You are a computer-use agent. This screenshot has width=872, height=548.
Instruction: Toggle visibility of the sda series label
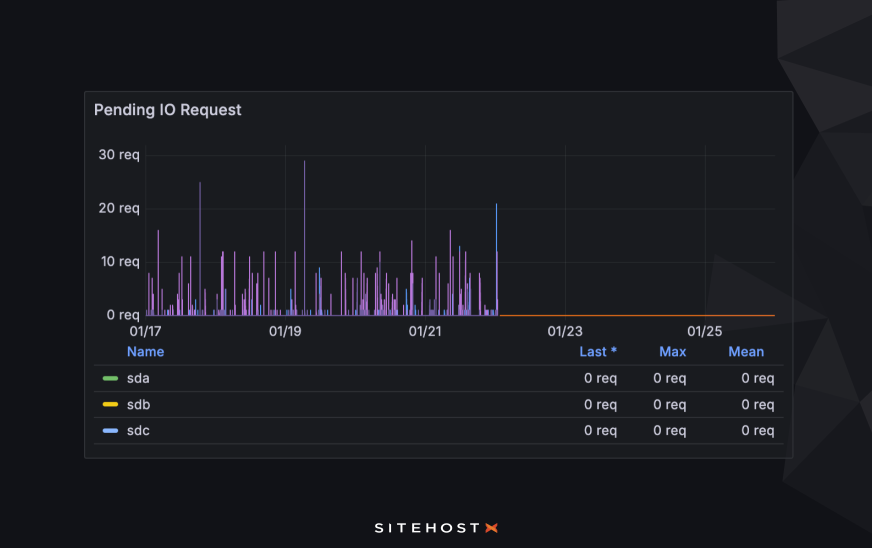click(x=138, y=378)
